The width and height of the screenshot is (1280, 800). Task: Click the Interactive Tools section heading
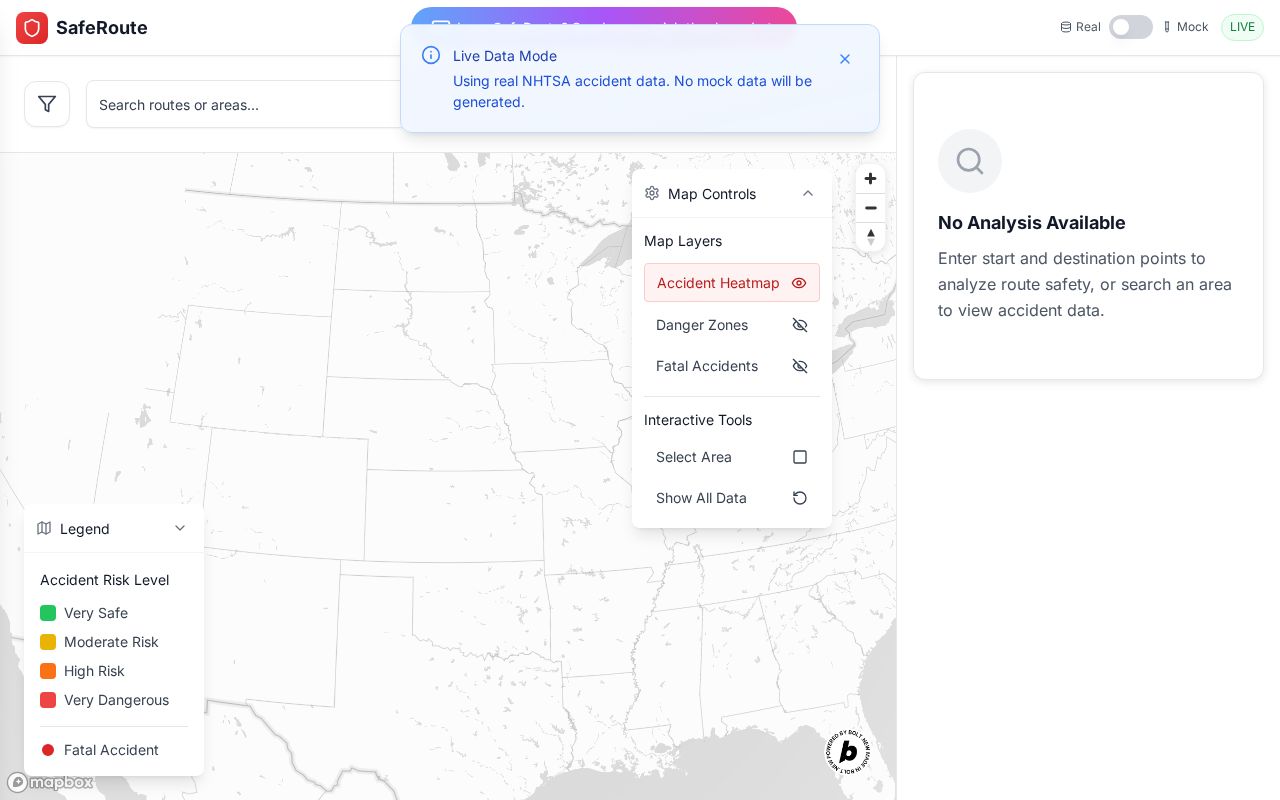[698, 420]
